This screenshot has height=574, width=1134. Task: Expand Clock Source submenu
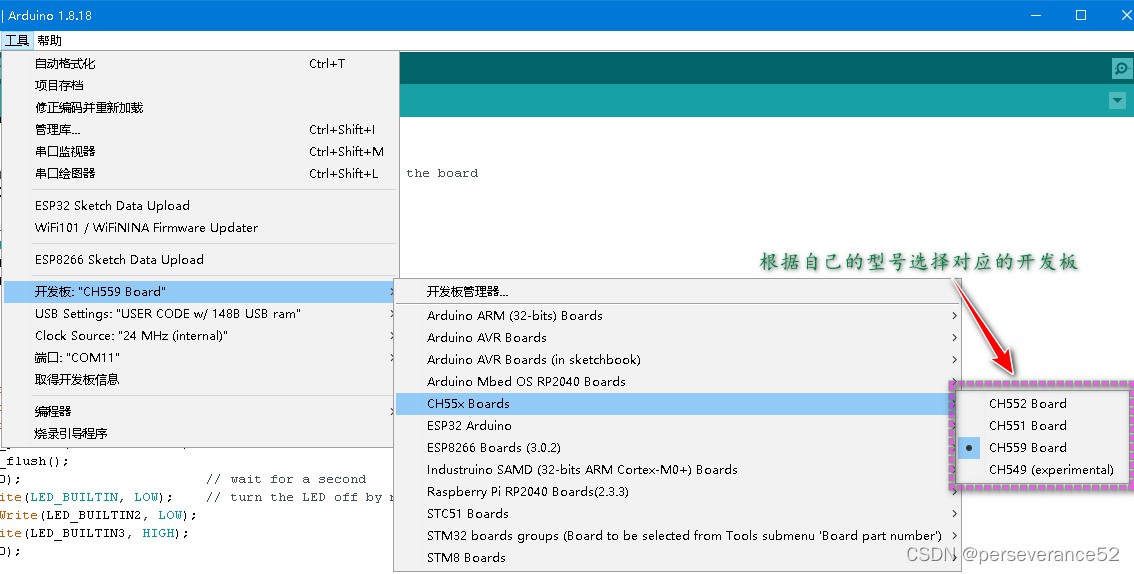coord(200,335)
